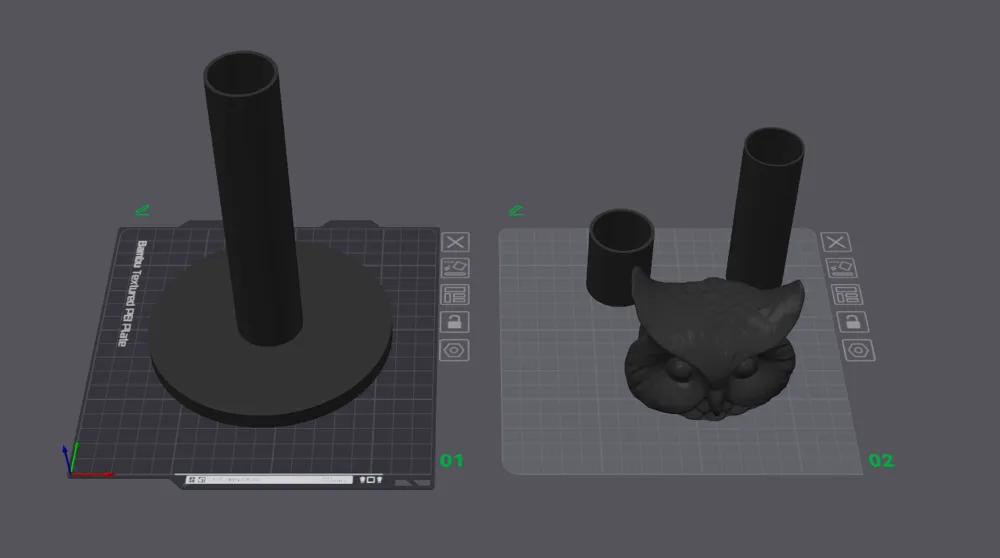Open plate 02 settings hexagon icon
The height and width of the screenshot is (558, 1000).
point(859,350)
